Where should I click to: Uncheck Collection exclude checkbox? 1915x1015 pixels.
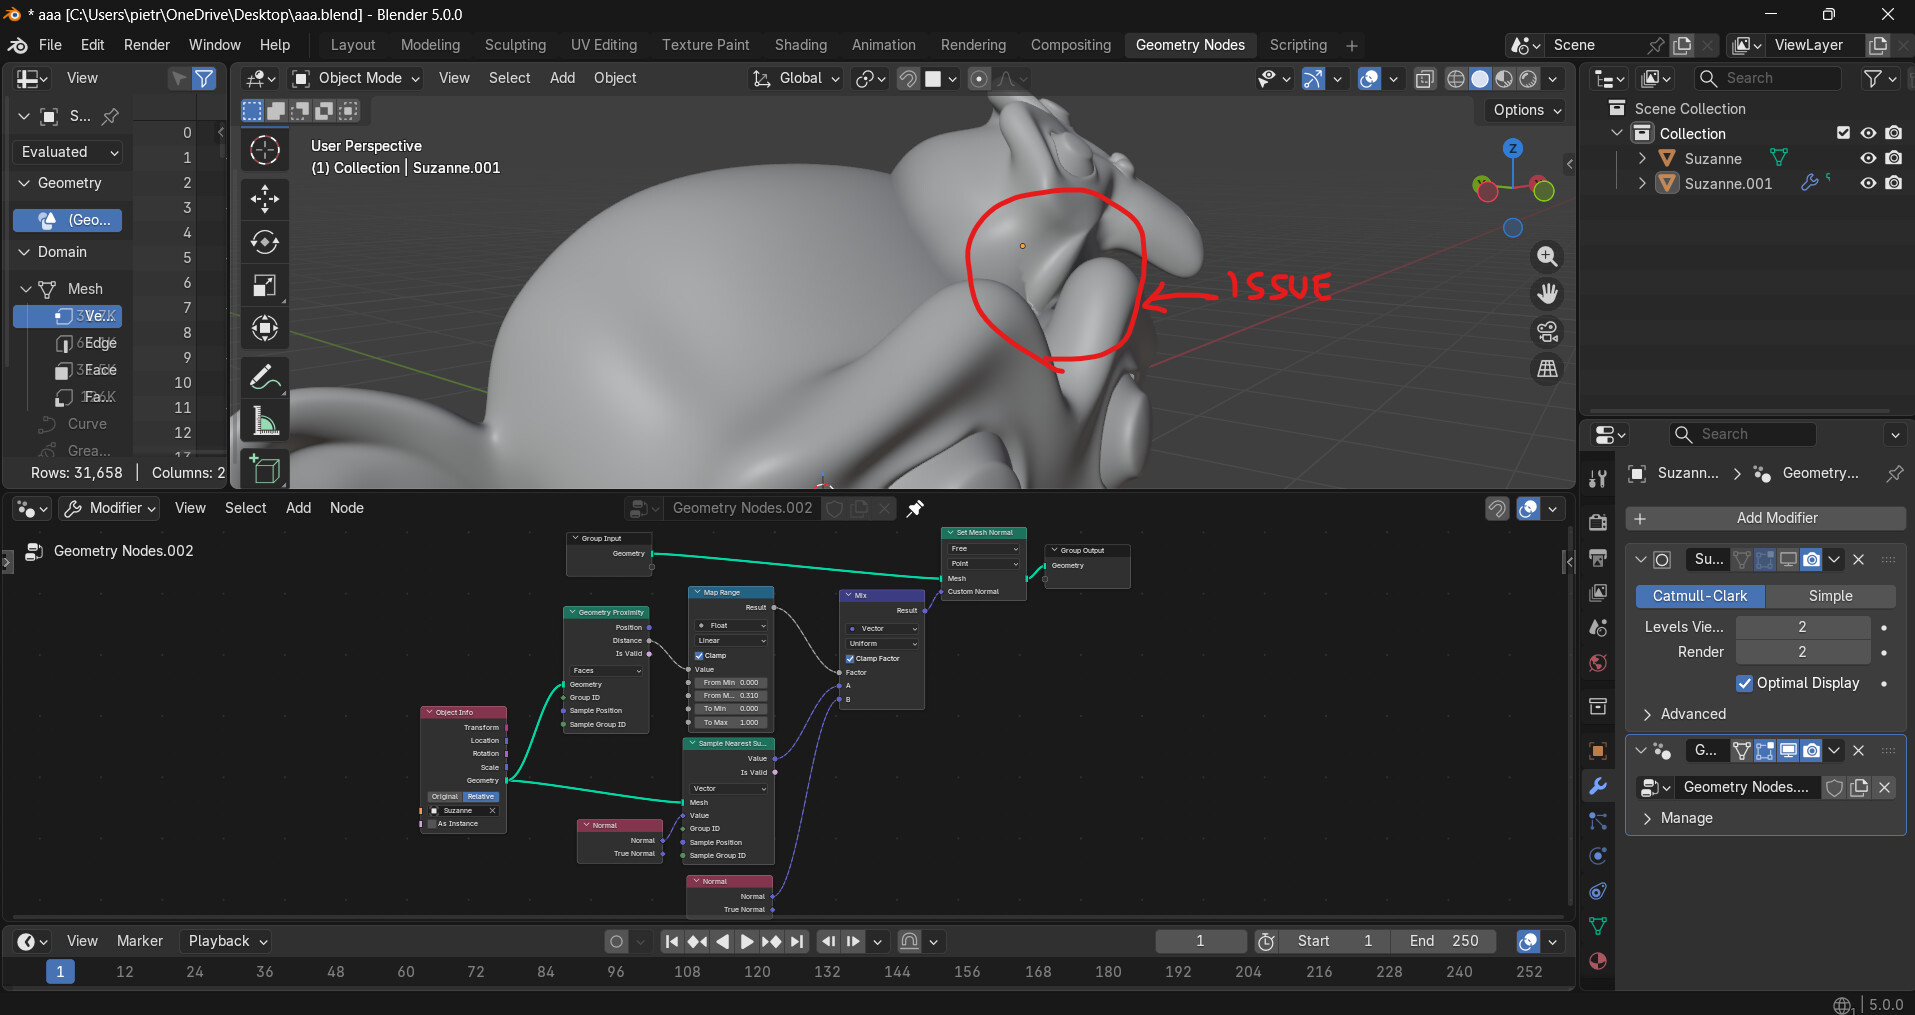[x=1843, y=133]
